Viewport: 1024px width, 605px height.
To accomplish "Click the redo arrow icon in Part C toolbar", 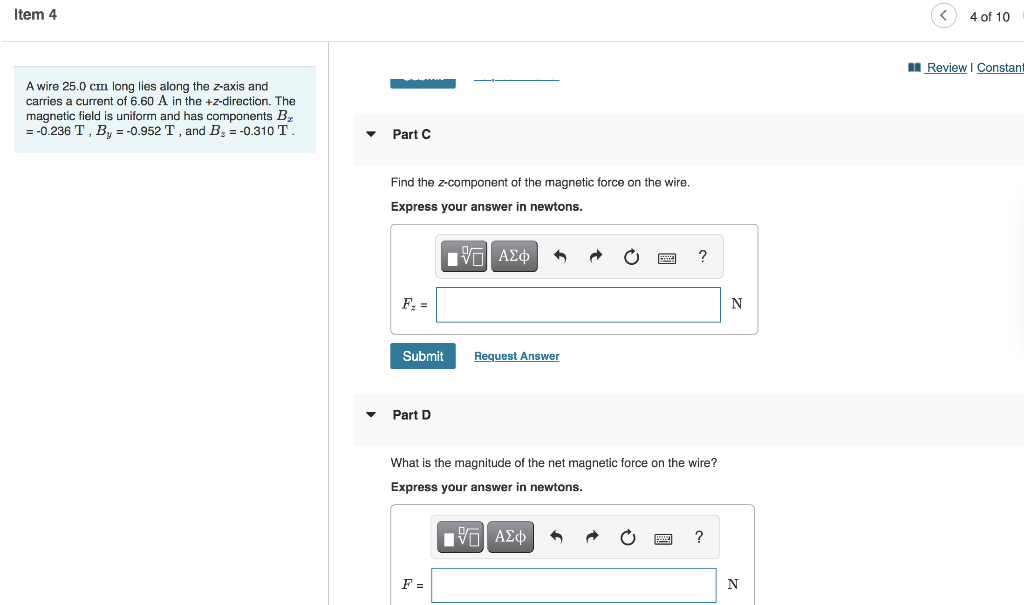I will pos(595,256).
